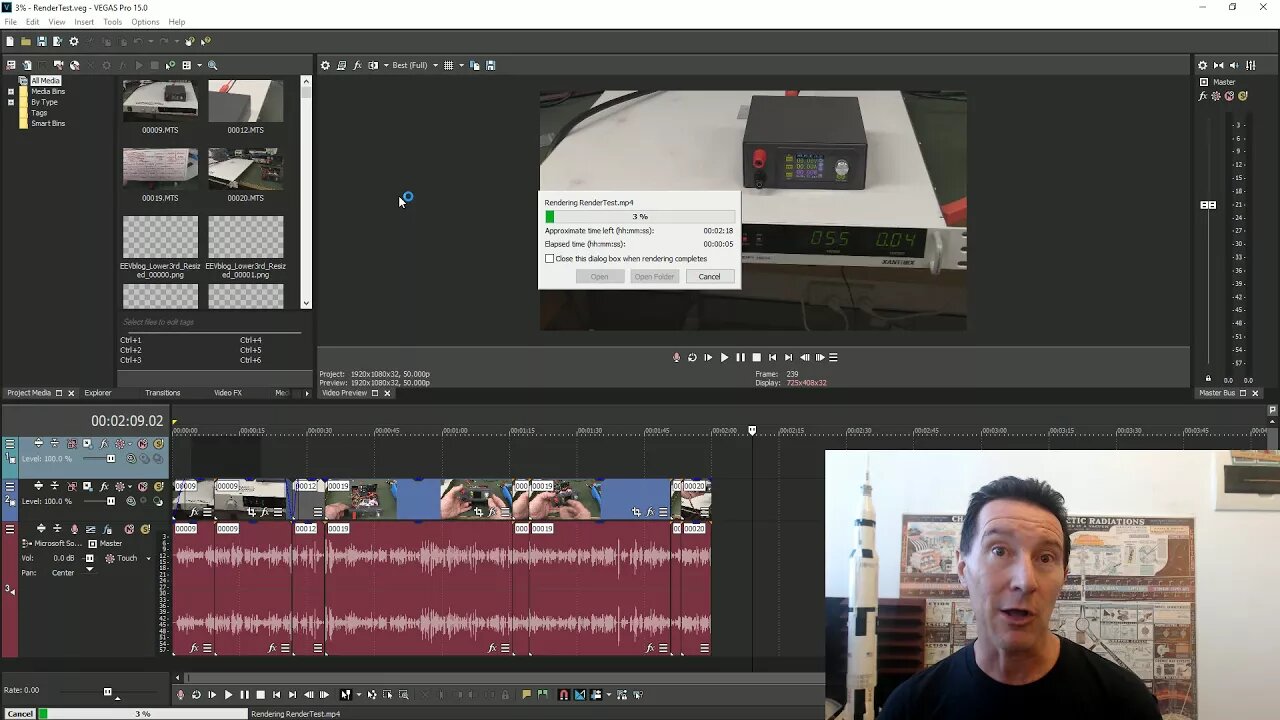Screen dimensions: 1280x720
Task: Cancel the render in the dialog
Action: point(709,277)
